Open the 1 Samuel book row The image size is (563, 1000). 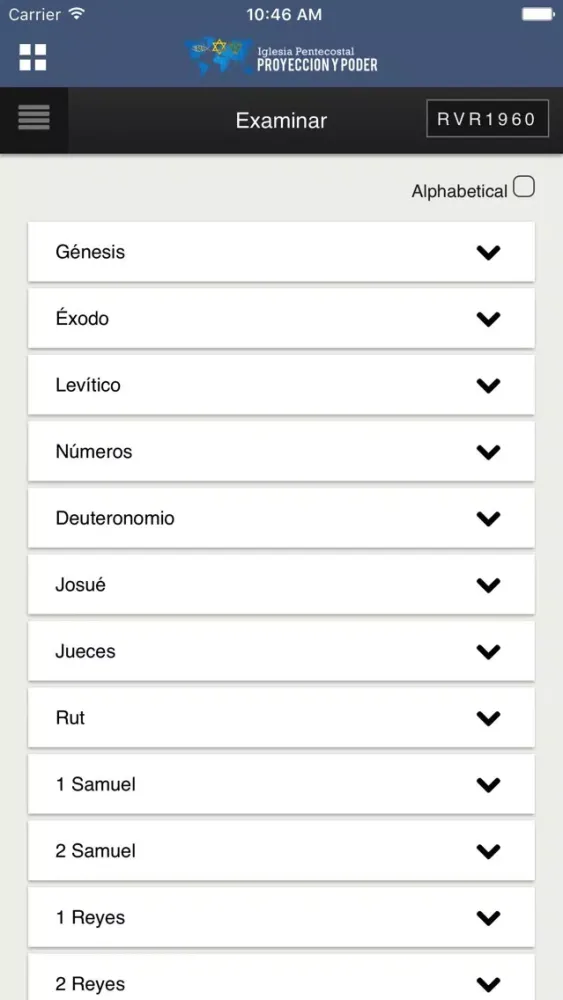[x=281, y=784]
